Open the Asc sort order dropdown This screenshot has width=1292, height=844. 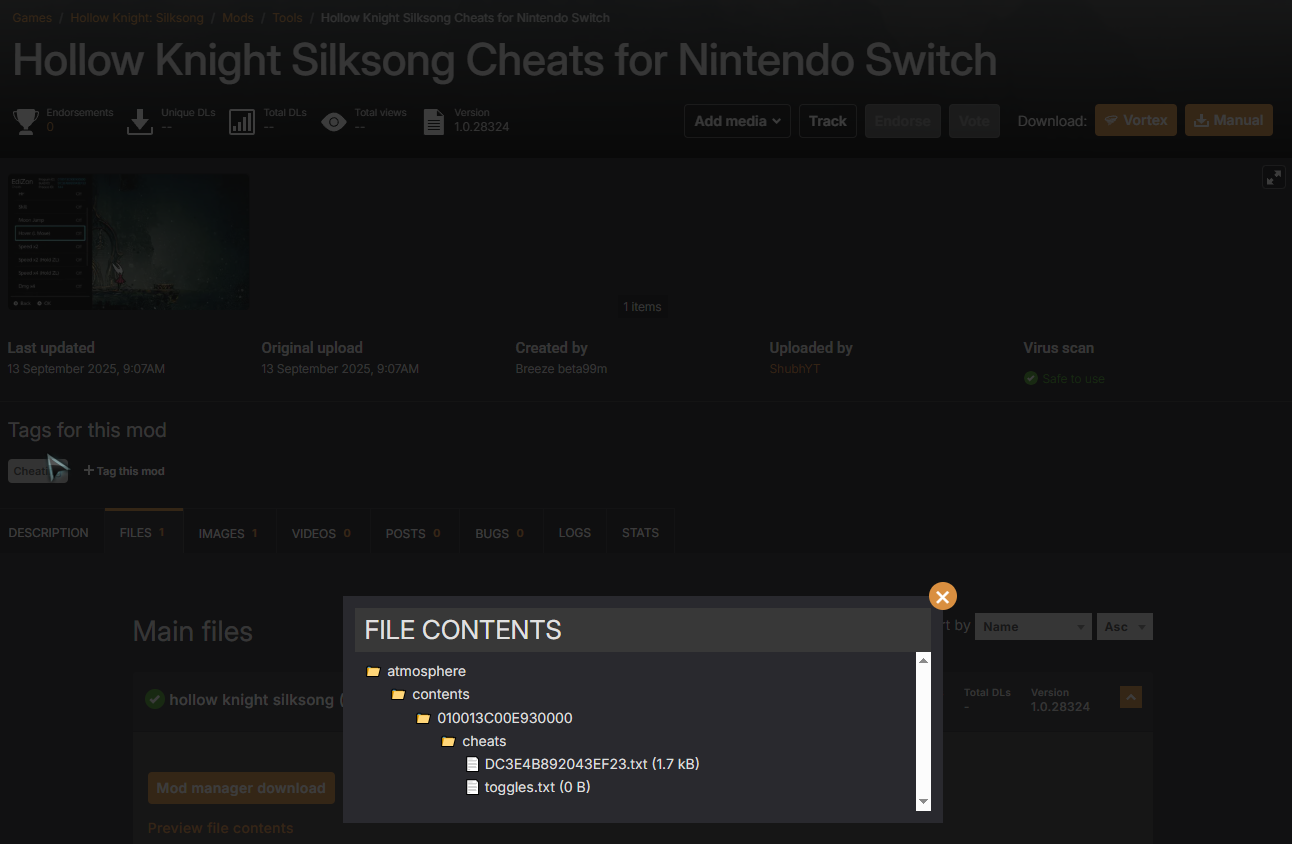(x=1125, y=627)
